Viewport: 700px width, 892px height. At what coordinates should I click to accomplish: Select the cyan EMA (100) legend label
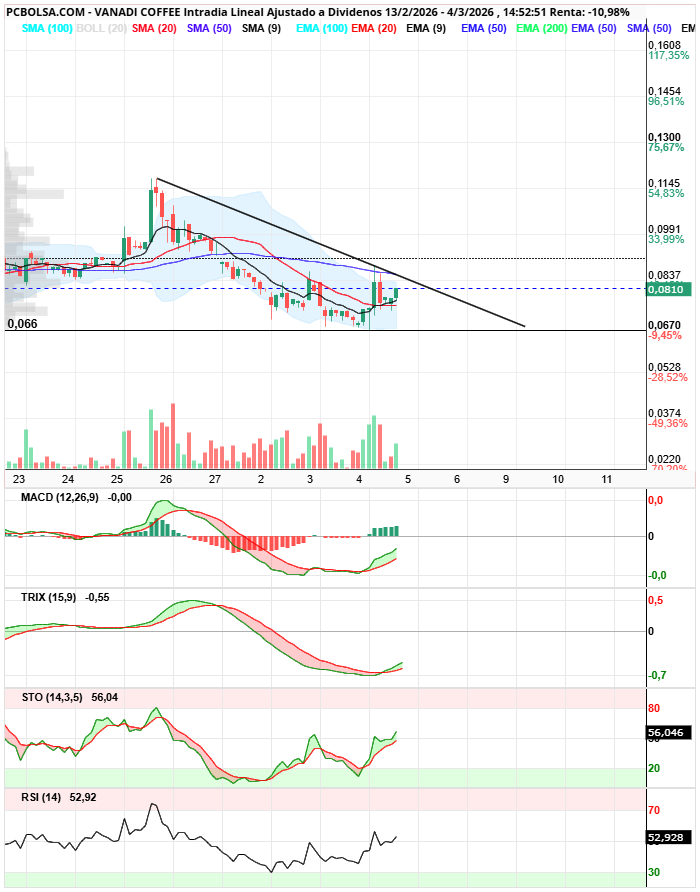click(x=322, y=28)
